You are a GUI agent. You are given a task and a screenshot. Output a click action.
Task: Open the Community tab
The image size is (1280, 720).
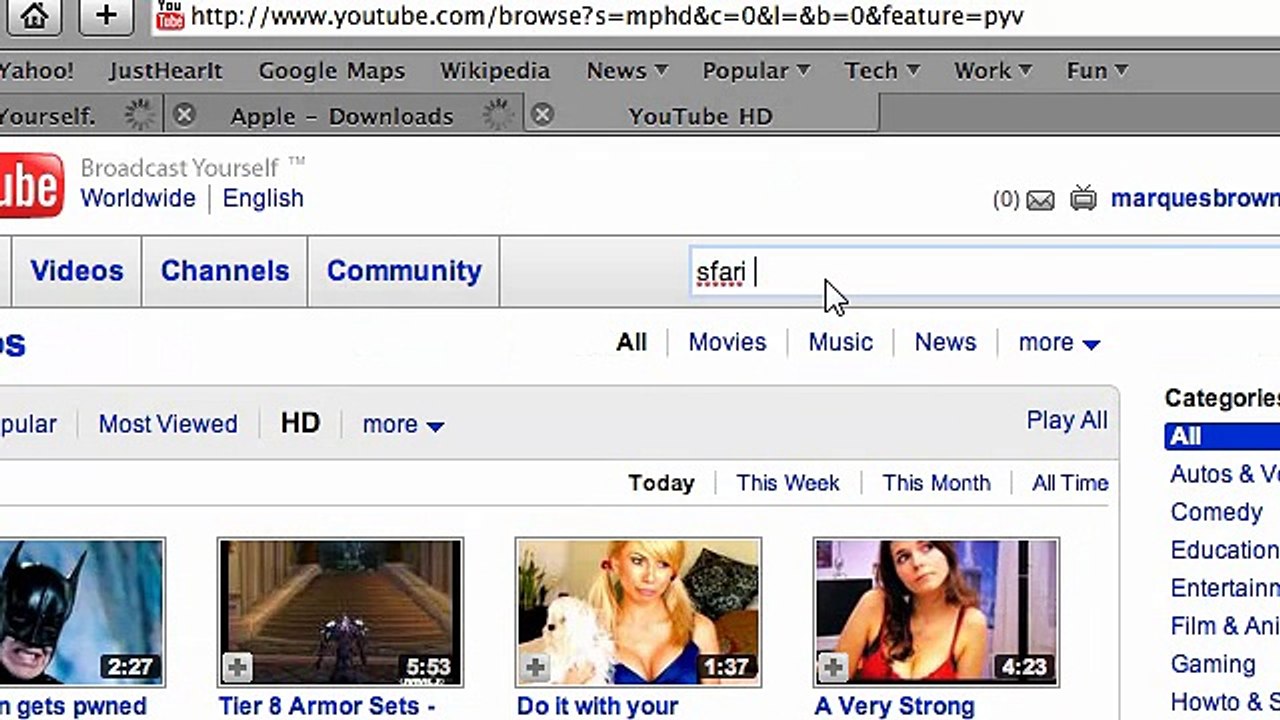(x=404, y=271)
